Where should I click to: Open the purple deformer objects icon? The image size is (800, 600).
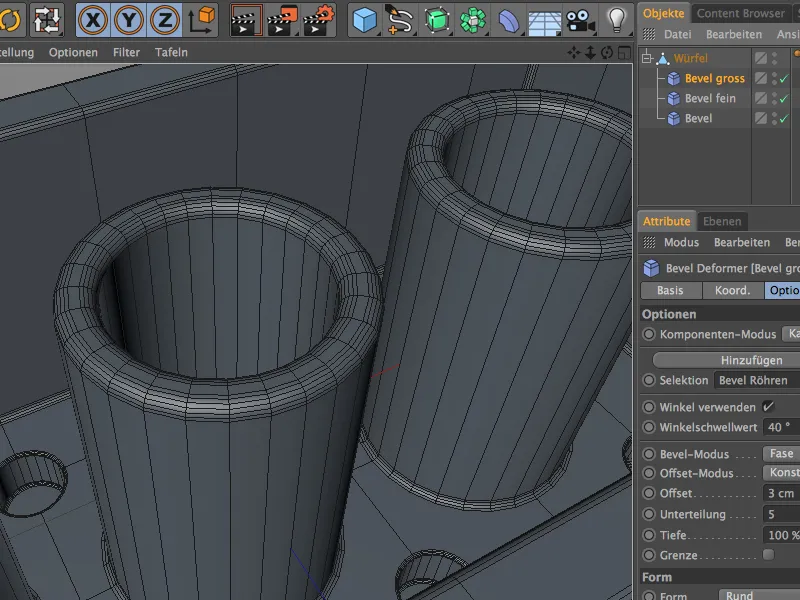pos(508,20)
